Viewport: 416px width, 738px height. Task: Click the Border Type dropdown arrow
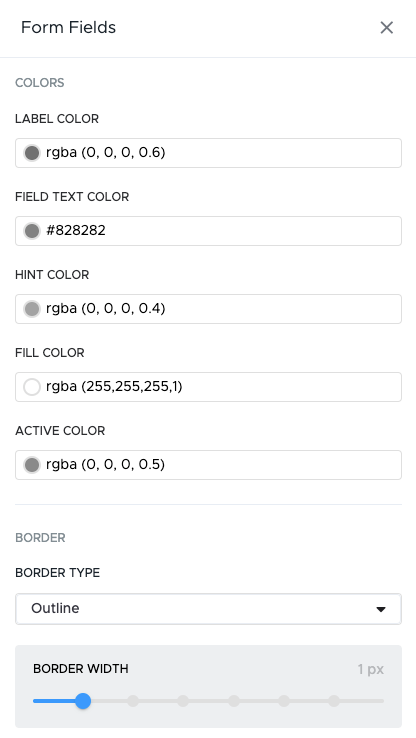(381, 610)
